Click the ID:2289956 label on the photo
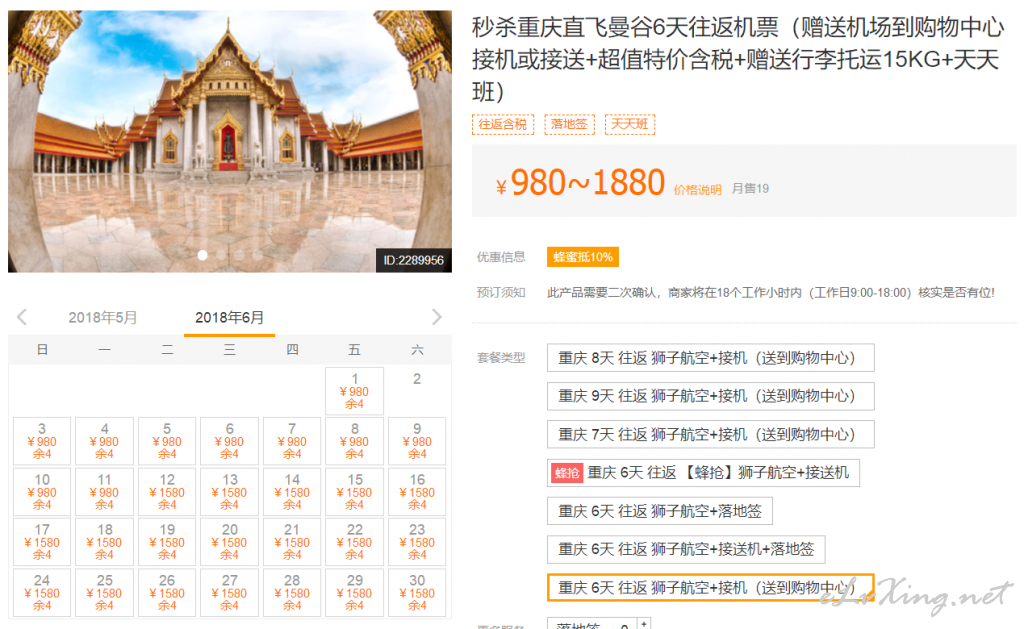The image size is (1024, 629). [413, 260]
